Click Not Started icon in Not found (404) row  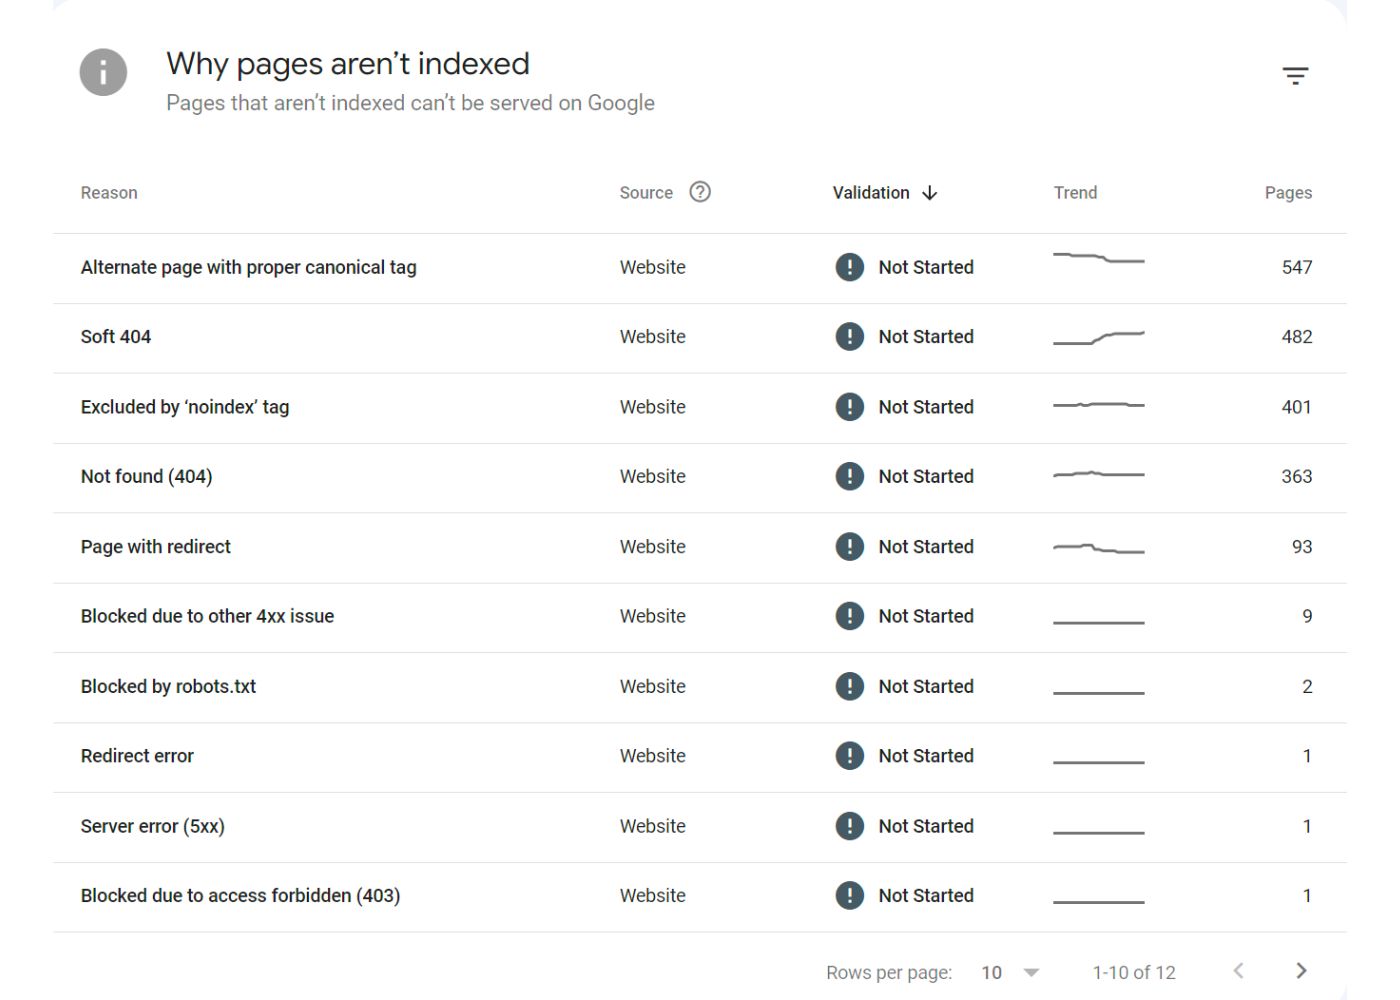[849, 476]
